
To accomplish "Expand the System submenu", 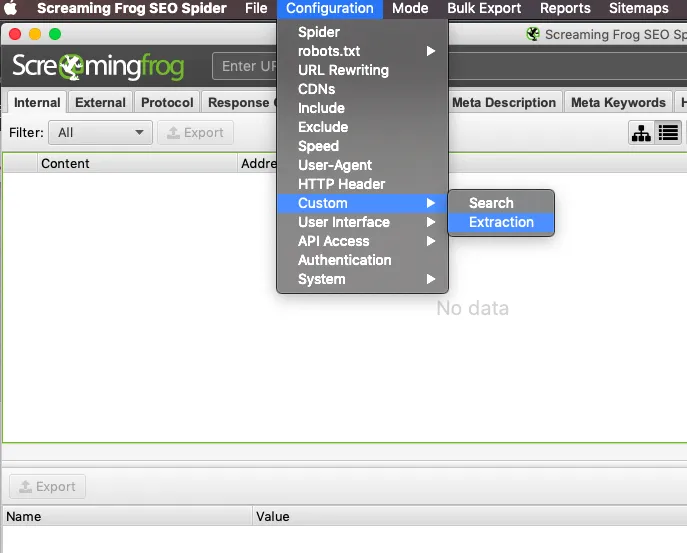I will [x=362, y=279].
